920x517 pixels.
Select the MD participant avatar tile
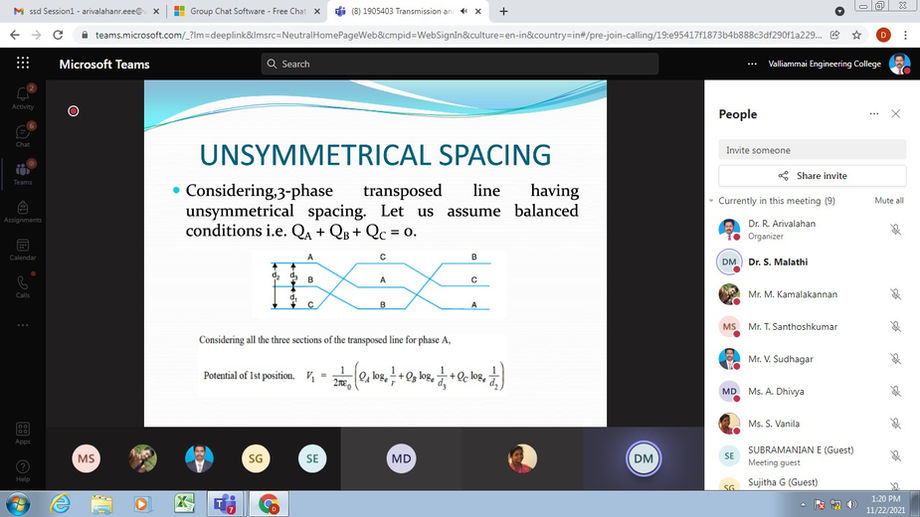tap(401, 458)
